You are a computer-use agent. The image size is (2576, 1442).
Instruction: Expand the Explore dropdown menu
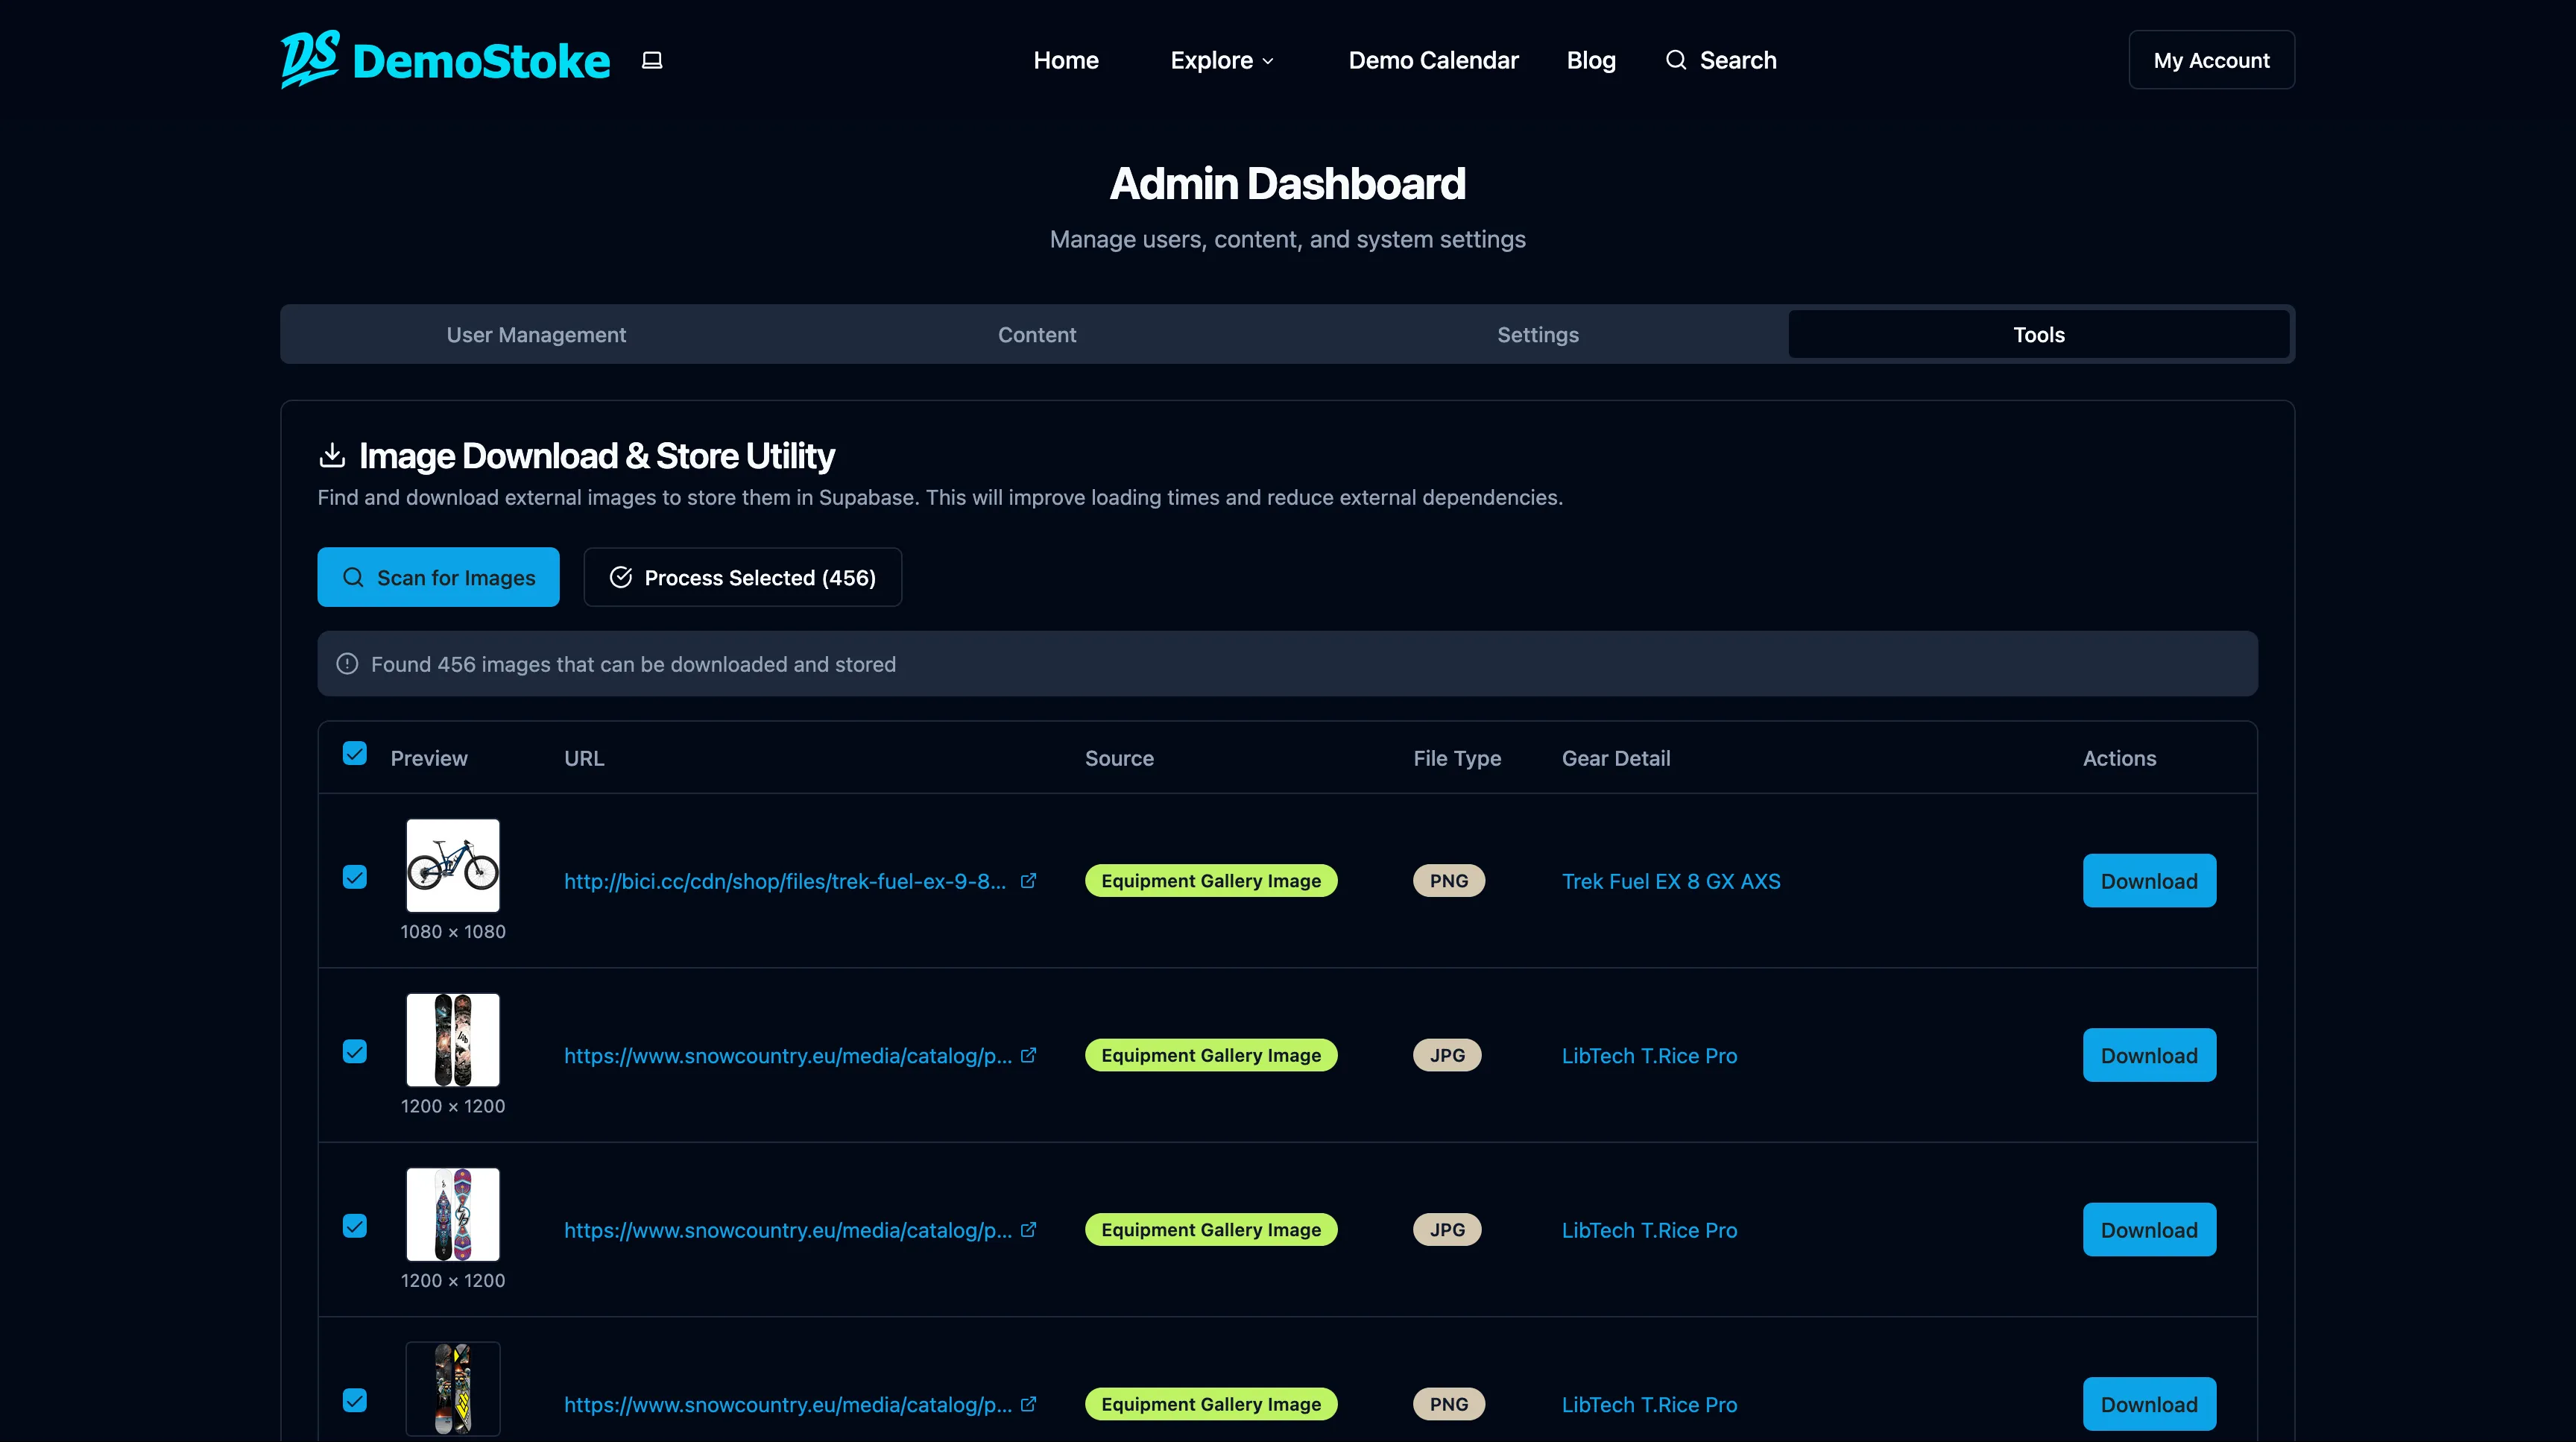pyautogui.click(x=1221, y=60)
